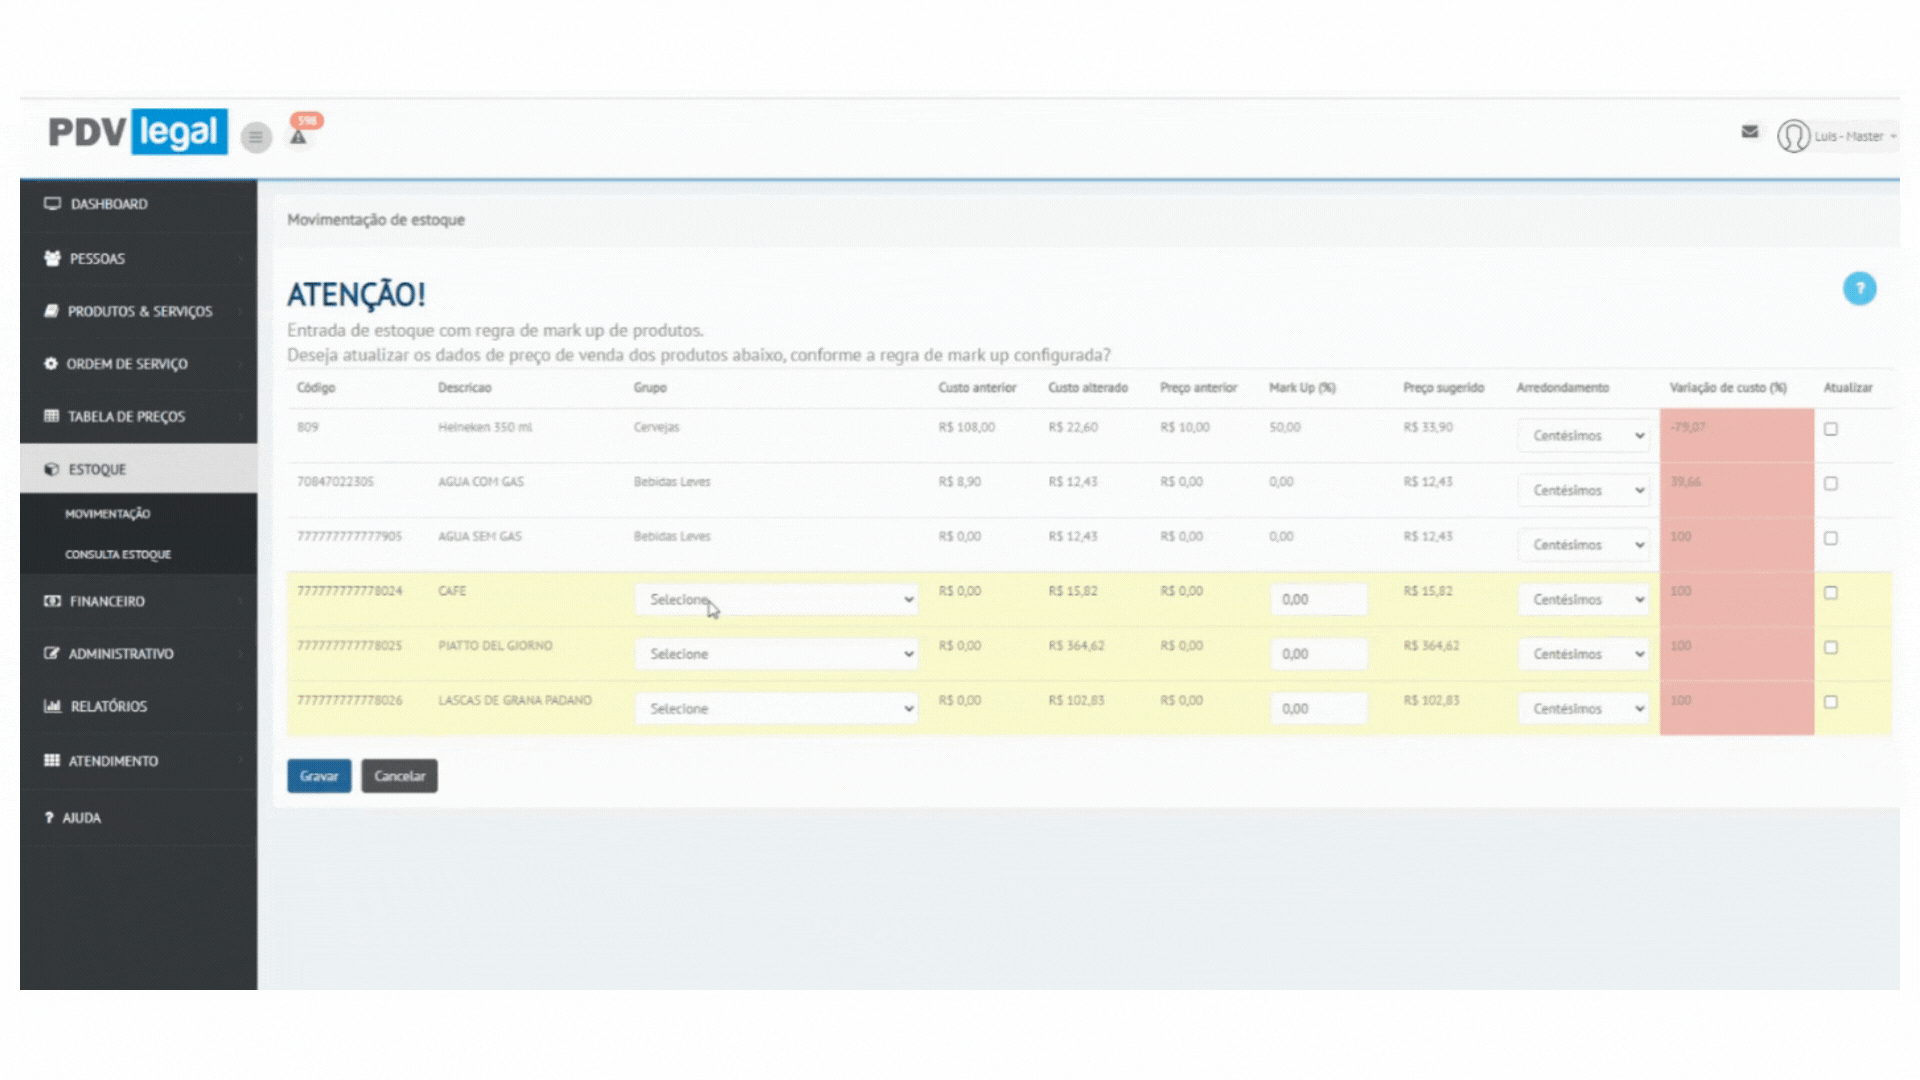Open Consulta Estoque submenu item
The height and width of the screenshot is (1080, 1920).
tap(118, 554)
